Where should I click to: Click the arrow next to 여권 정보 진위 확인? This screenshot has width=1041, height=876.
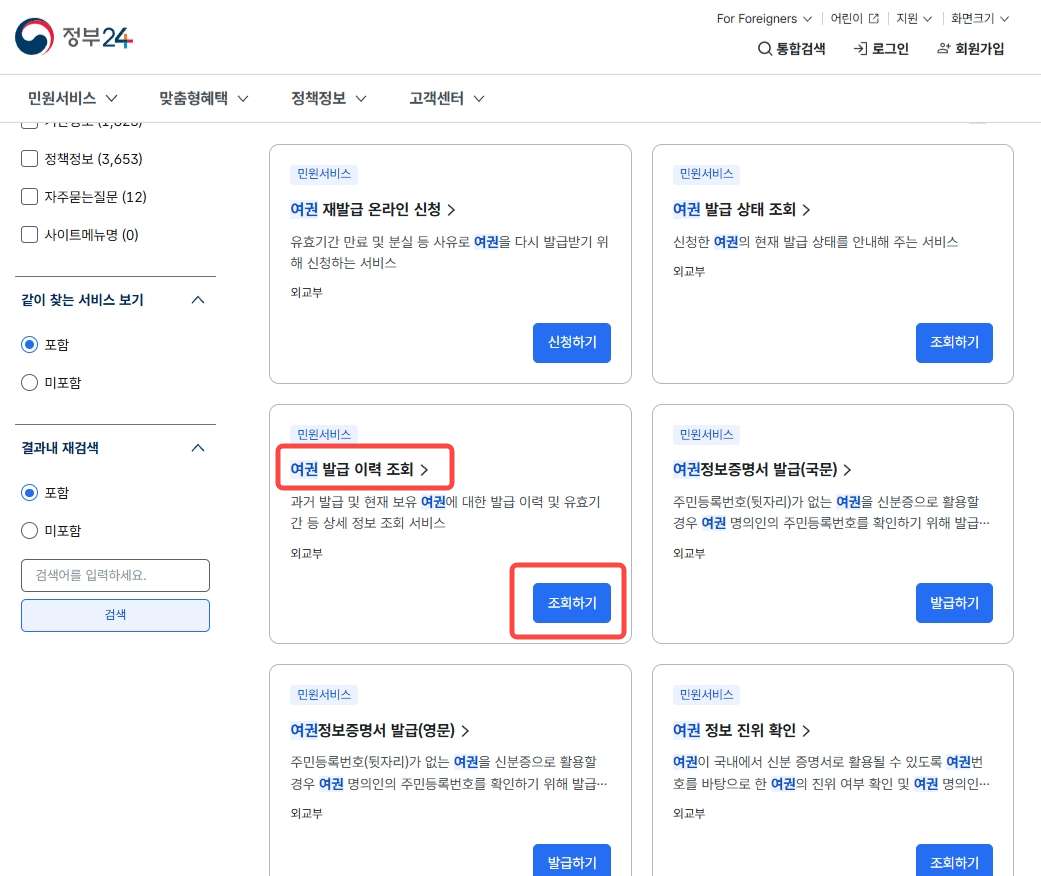pyautogui.click(x=808, y=730)
